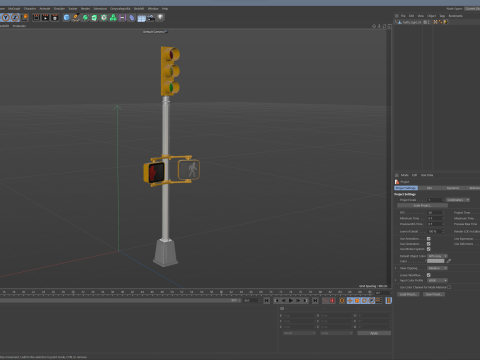Toggle the Use Animation checkbox
The image size is (480, 360).
coord(429,239)
